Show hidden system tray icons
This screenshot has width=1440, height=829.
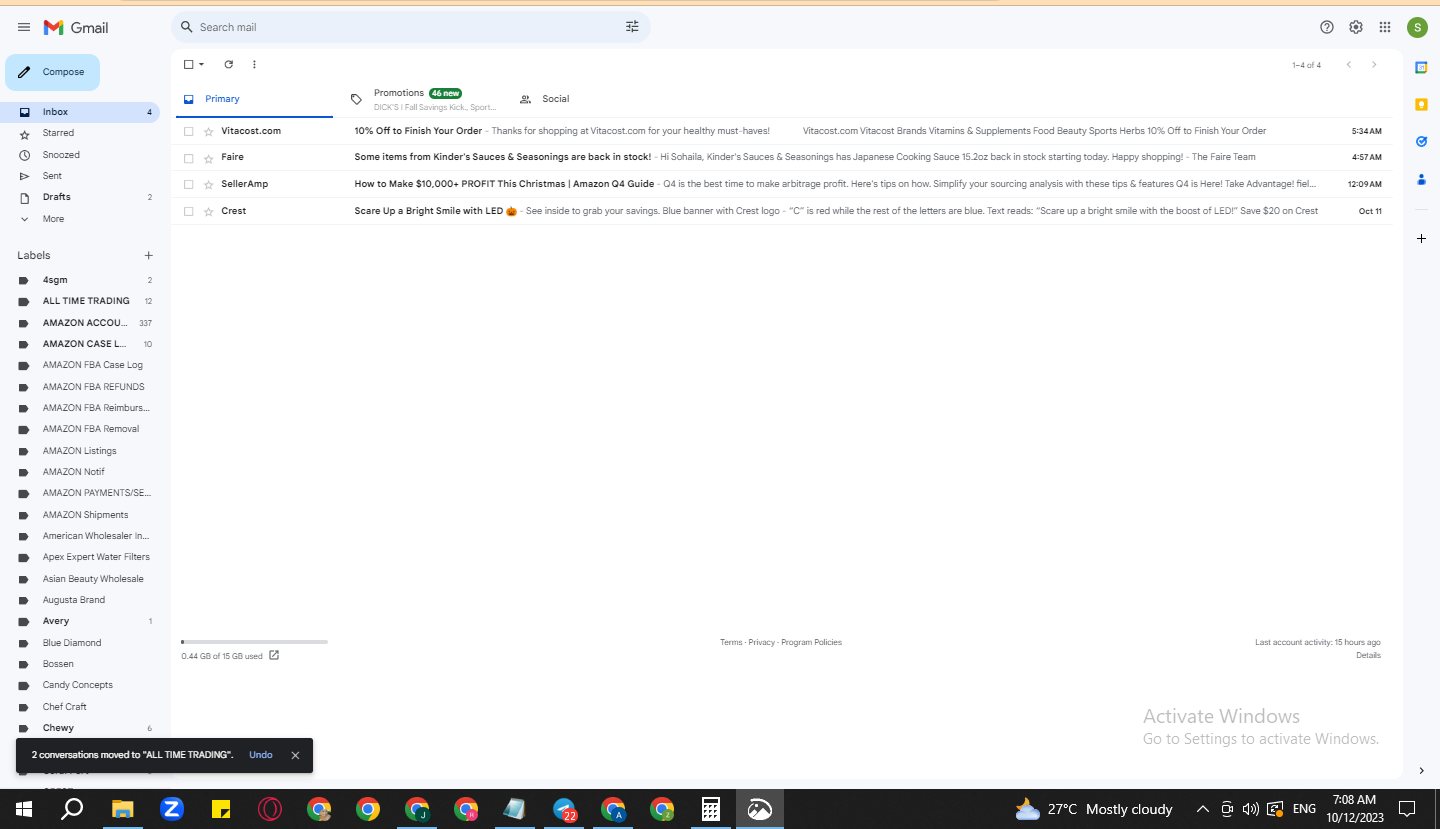1202,808
